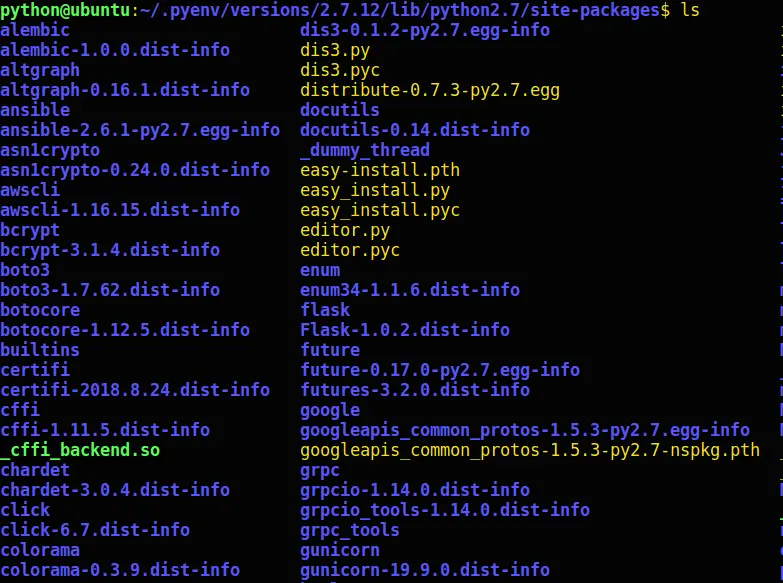
Task: Click the 'altgraph' directory name
Action: coord(40,70)
